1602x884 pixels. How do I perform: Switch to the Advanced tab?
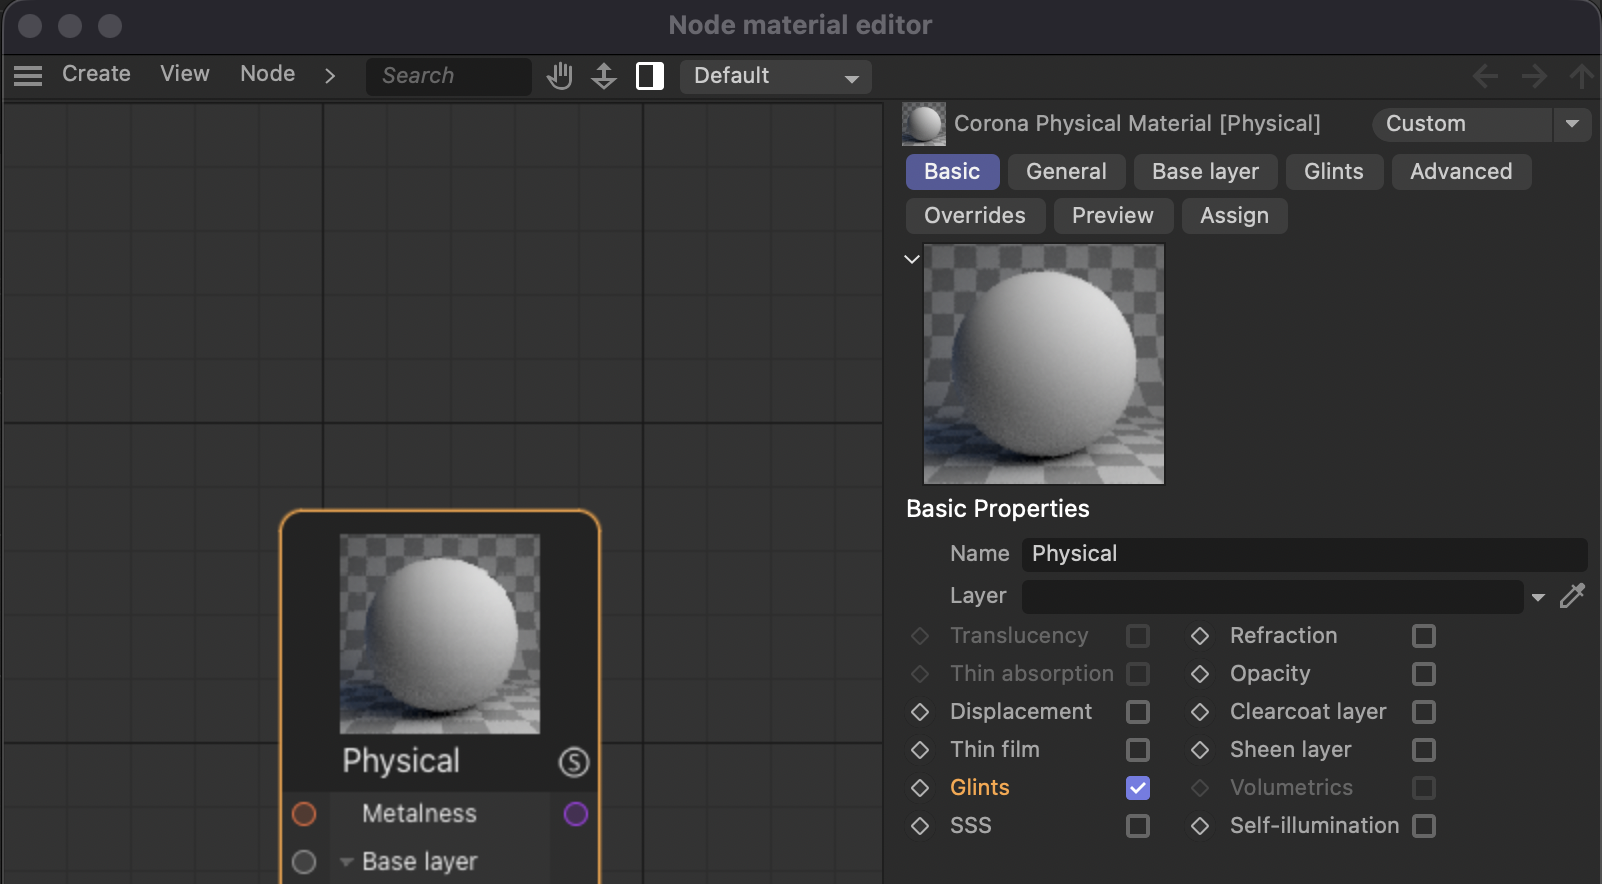click(1462, 172)
